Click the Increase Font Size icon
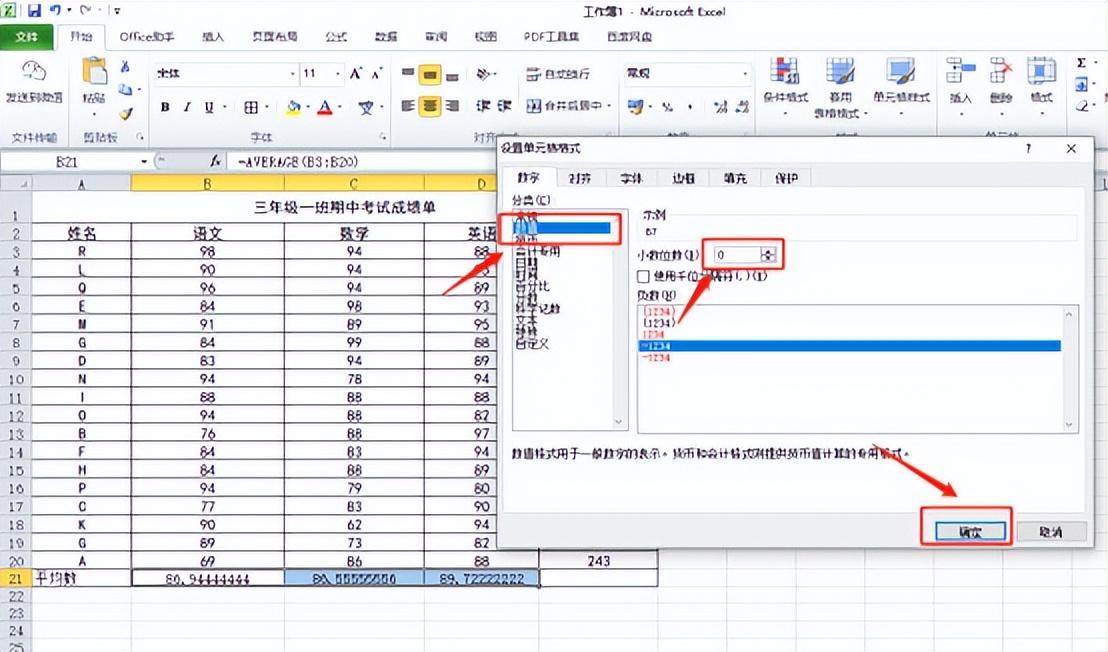 pyautogui.click(x=356, y=73)
